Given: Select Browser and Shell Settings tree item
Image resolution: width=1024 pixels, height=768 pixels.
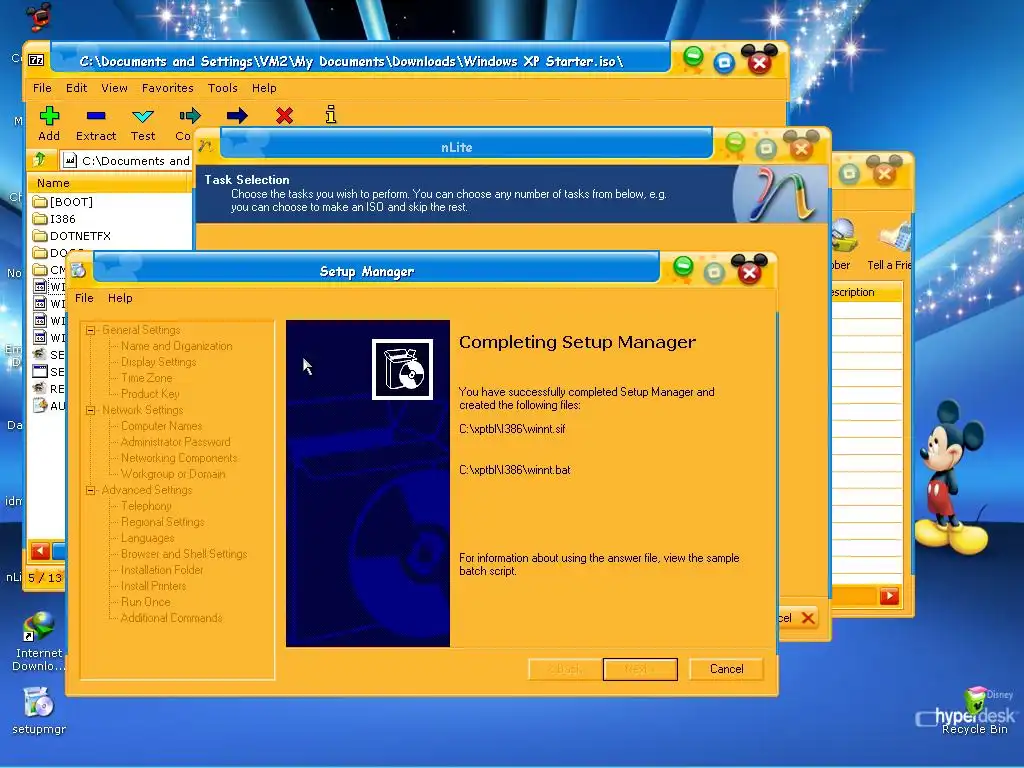Looking at the screenshot, I should [x=184, y=554].
